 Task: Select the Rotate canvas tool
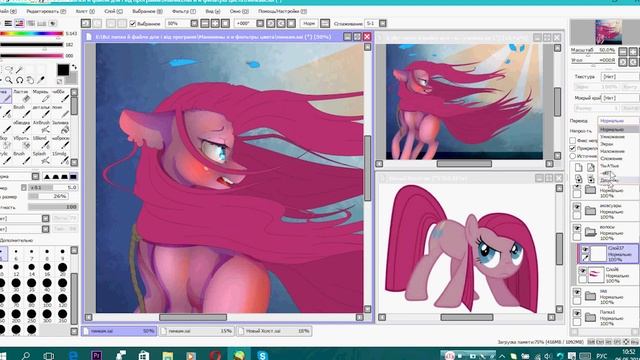pyautogui.click(x=19, y=80)
